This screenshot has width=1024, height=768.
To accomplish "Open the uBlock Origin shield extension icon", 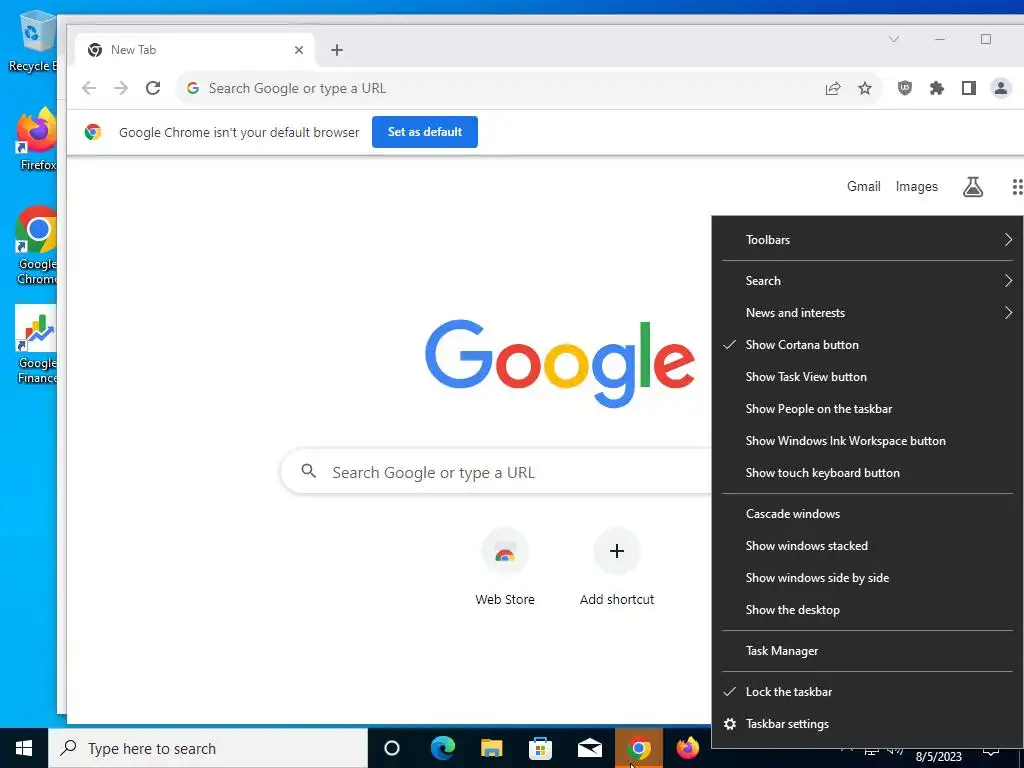I will (x=904, y=88).
